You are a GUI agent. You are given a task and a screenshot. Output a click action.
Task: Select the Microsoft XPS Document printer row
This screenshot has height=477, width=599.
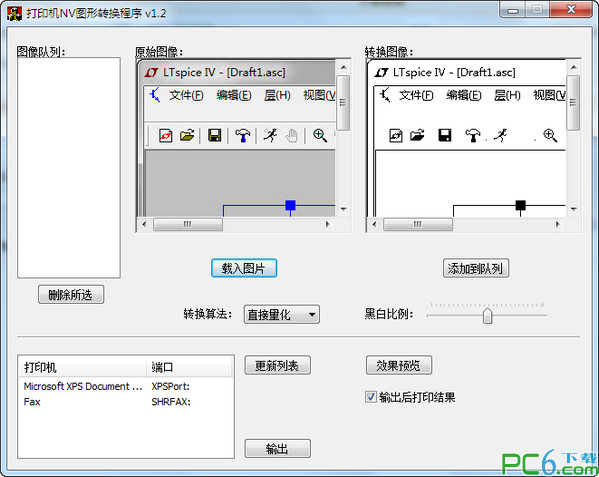click(126, 386)
